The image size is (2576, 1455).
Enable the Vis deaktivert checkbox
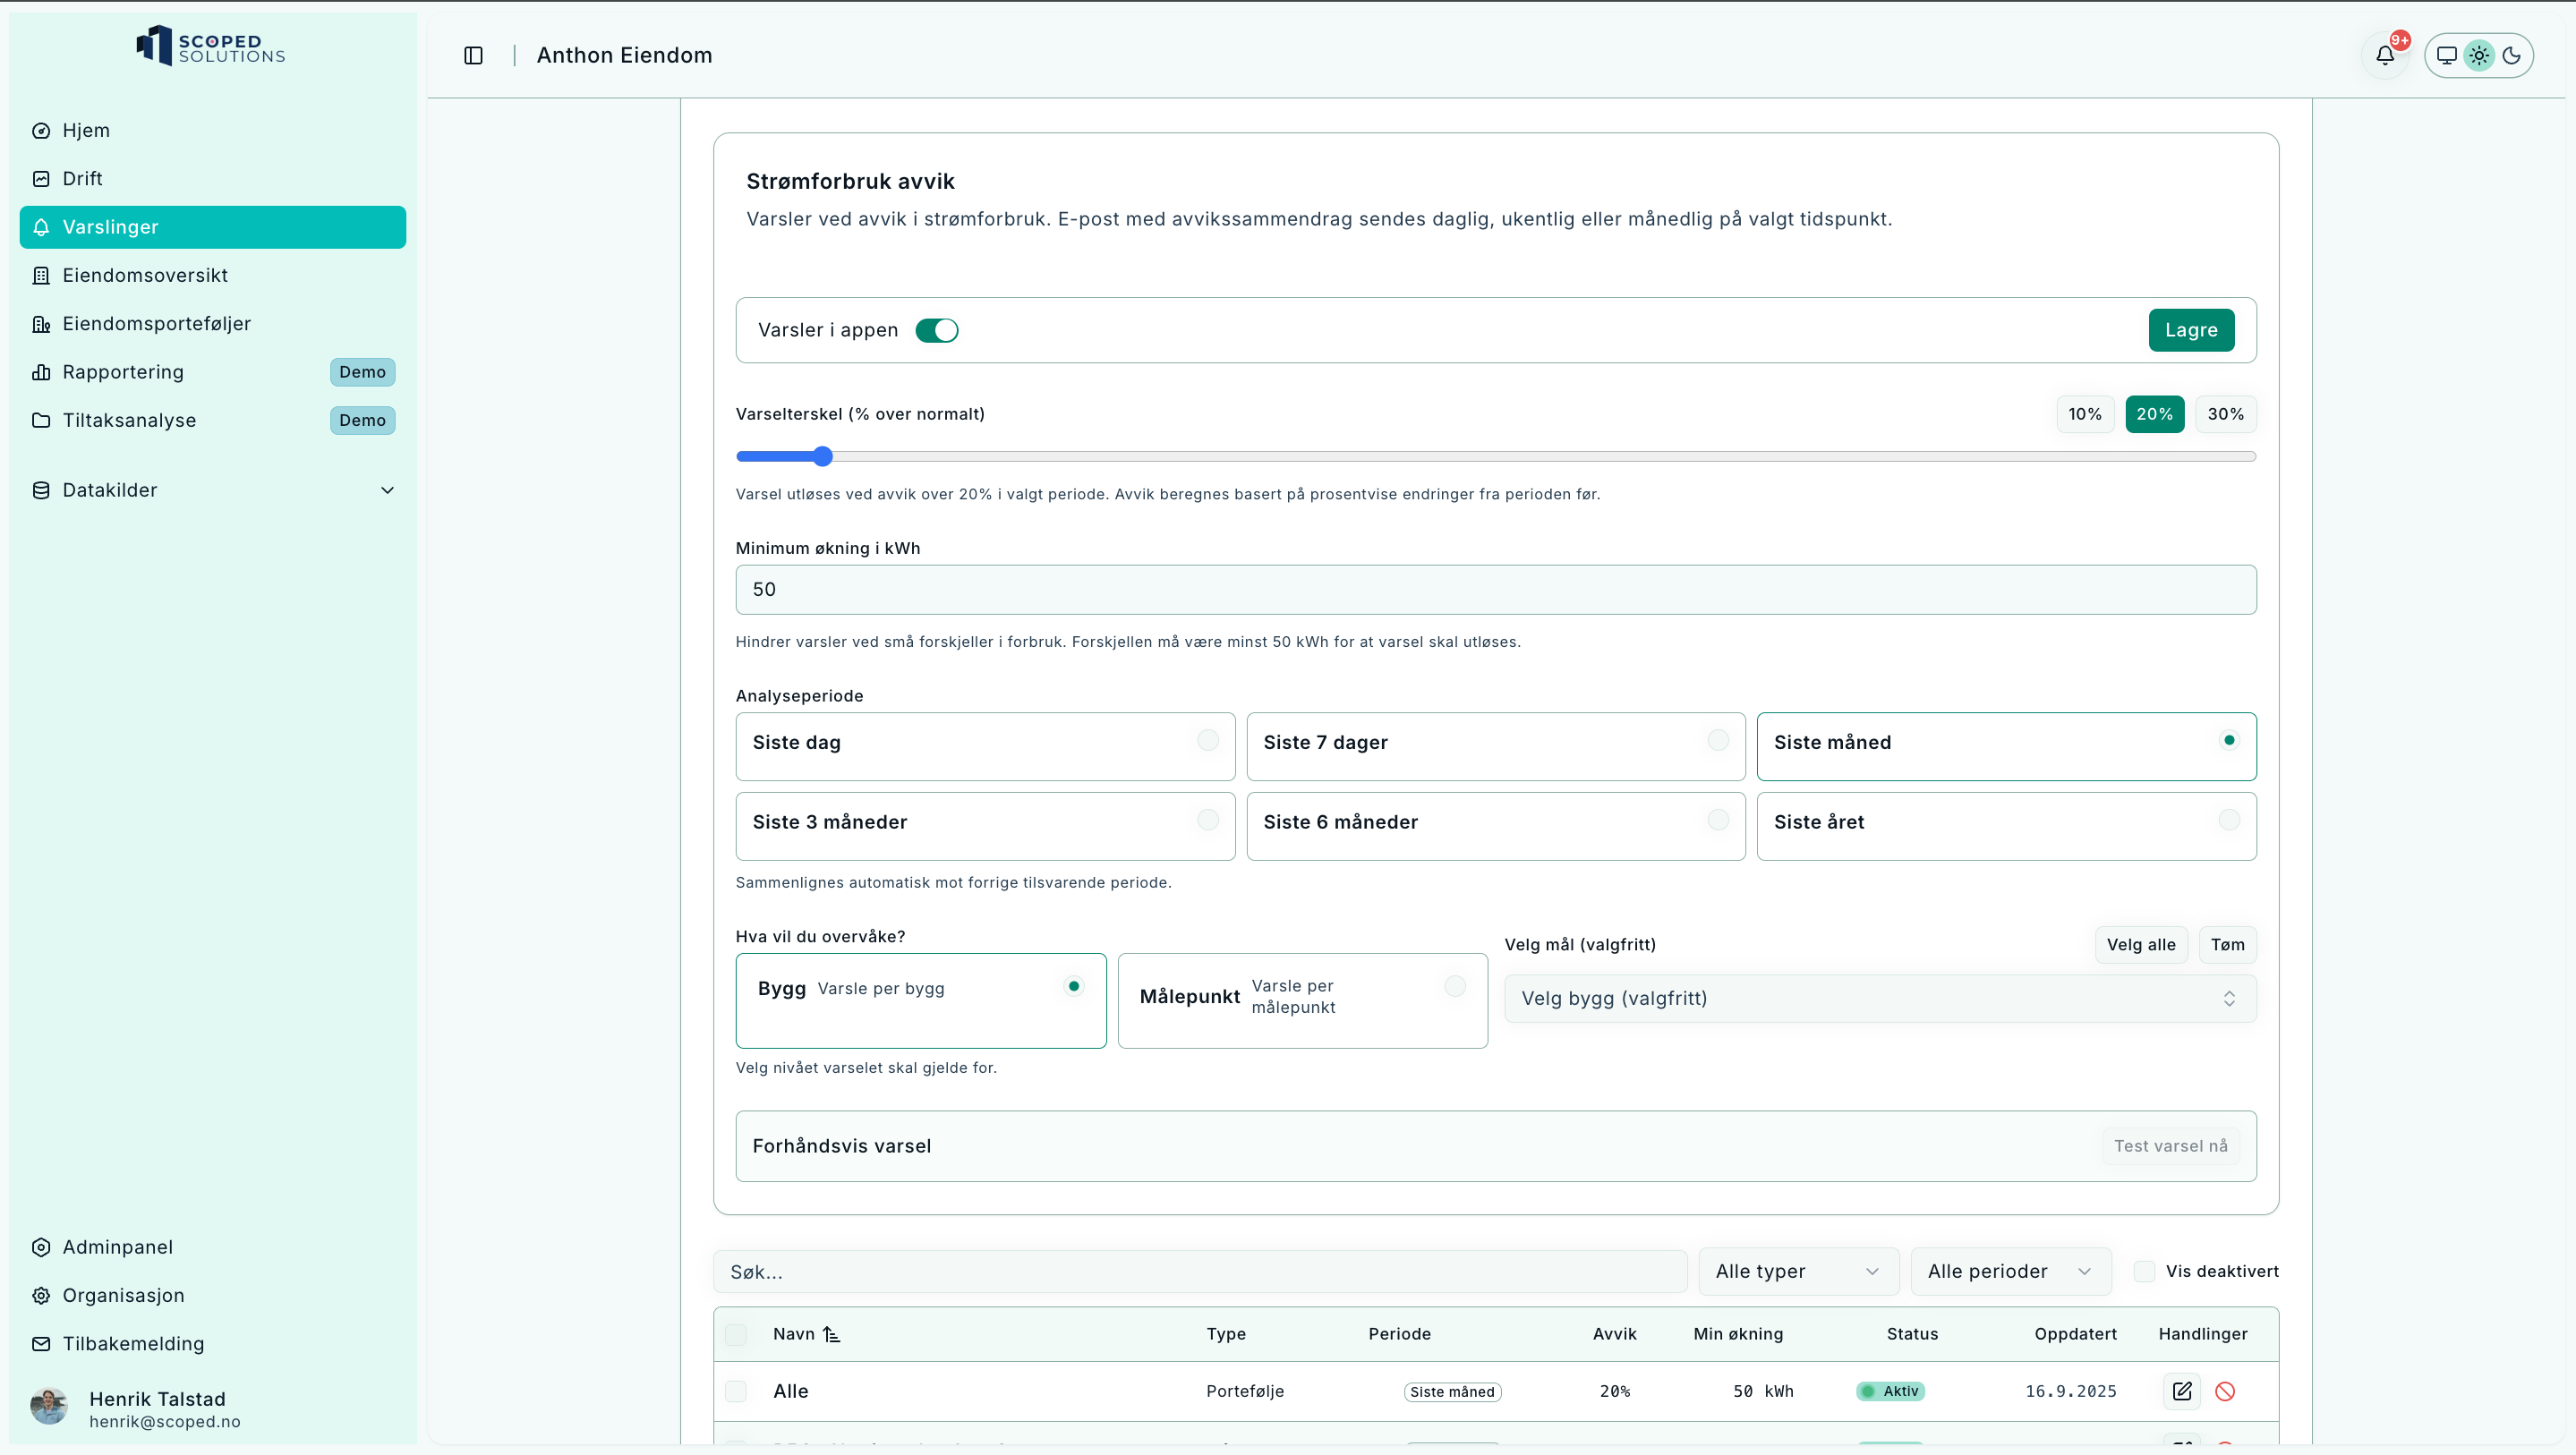[x=2144, y=1271]
